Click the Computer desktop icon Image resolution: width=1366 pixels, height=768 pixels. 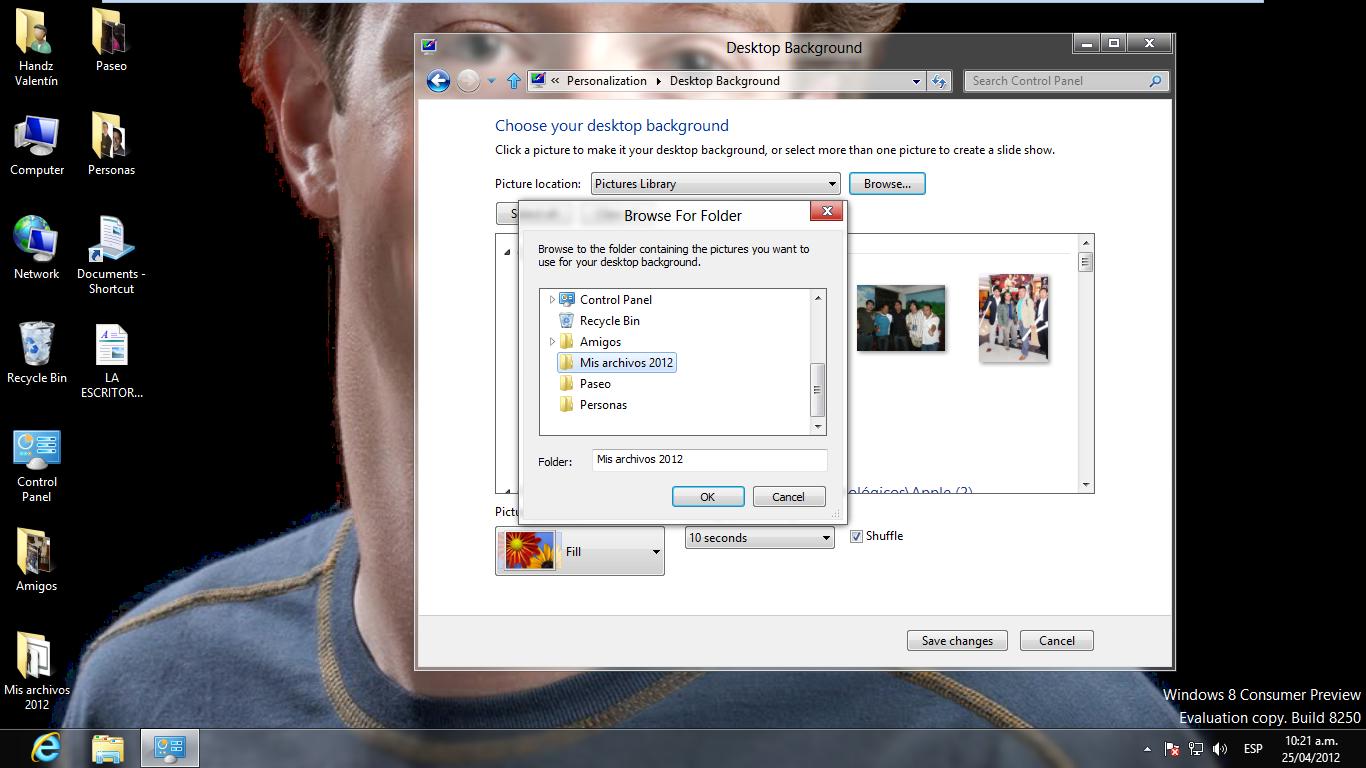pyautogui.click(x=37, y=143)
